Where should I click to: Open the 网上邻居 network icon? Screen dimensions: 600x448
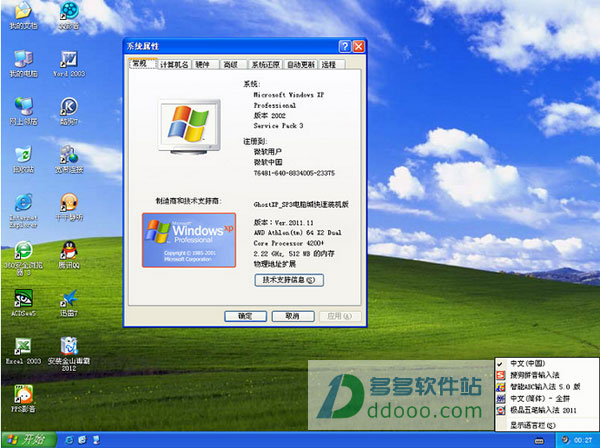tap(23, 111)
